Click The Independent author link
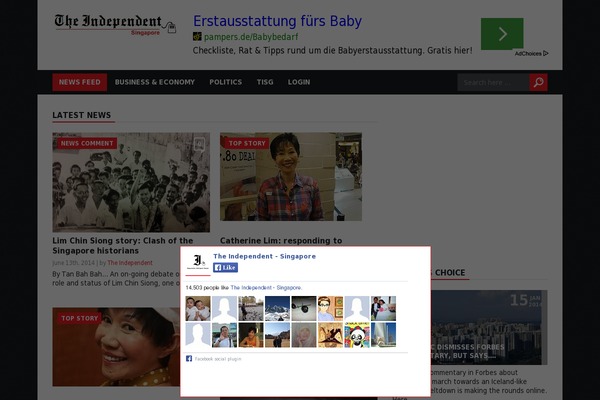 tap(130, 263)
